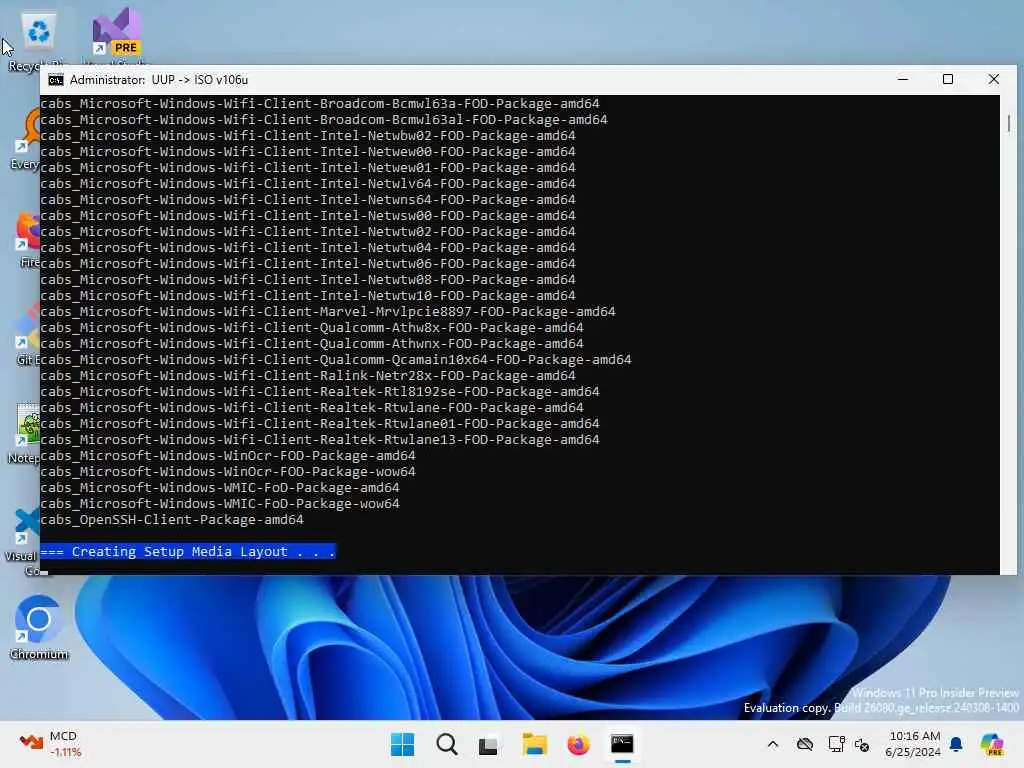1024x768 pixels.
Task: Click the Qualcomm-Qcamain10x64 package line
Action: pos(336,360)
